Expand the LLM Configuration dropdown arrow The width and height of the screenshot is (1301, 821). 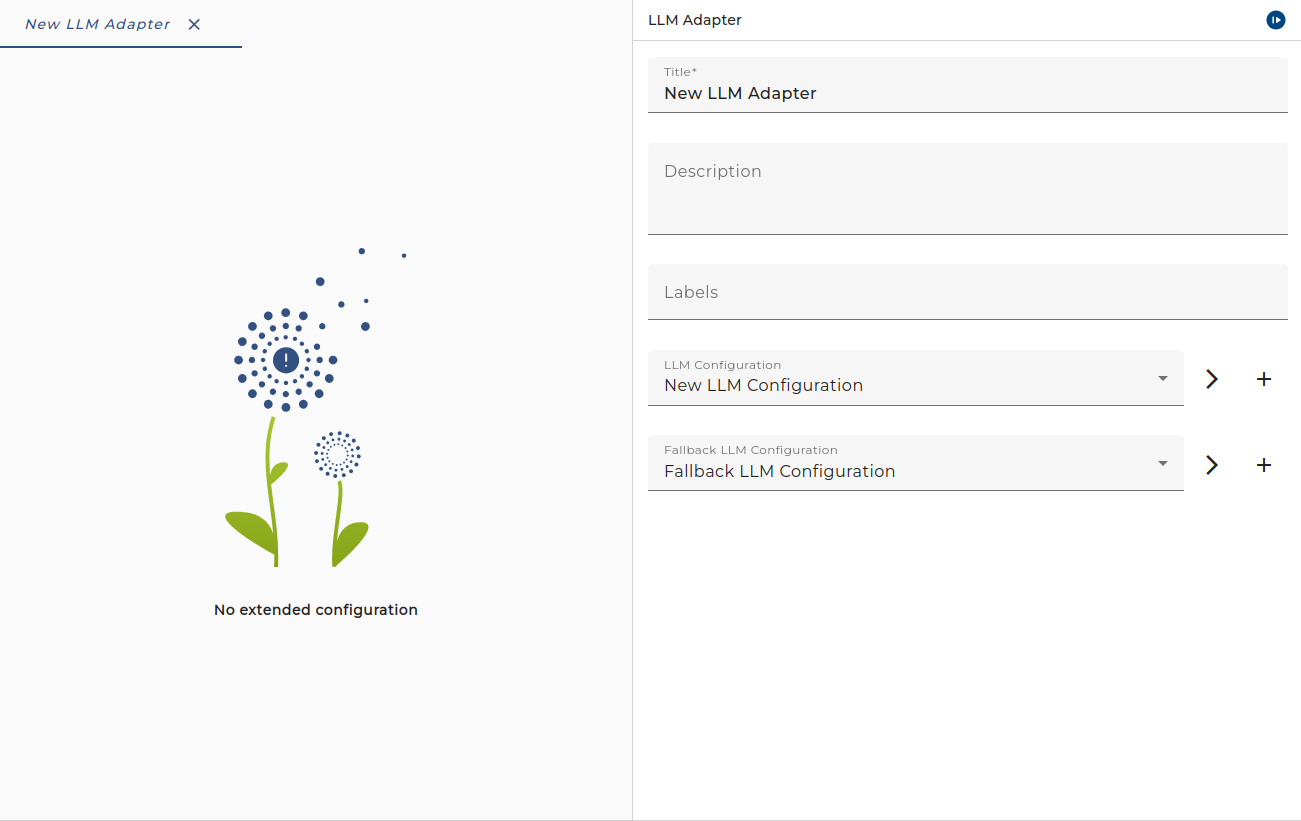[x=1163, y=378]
